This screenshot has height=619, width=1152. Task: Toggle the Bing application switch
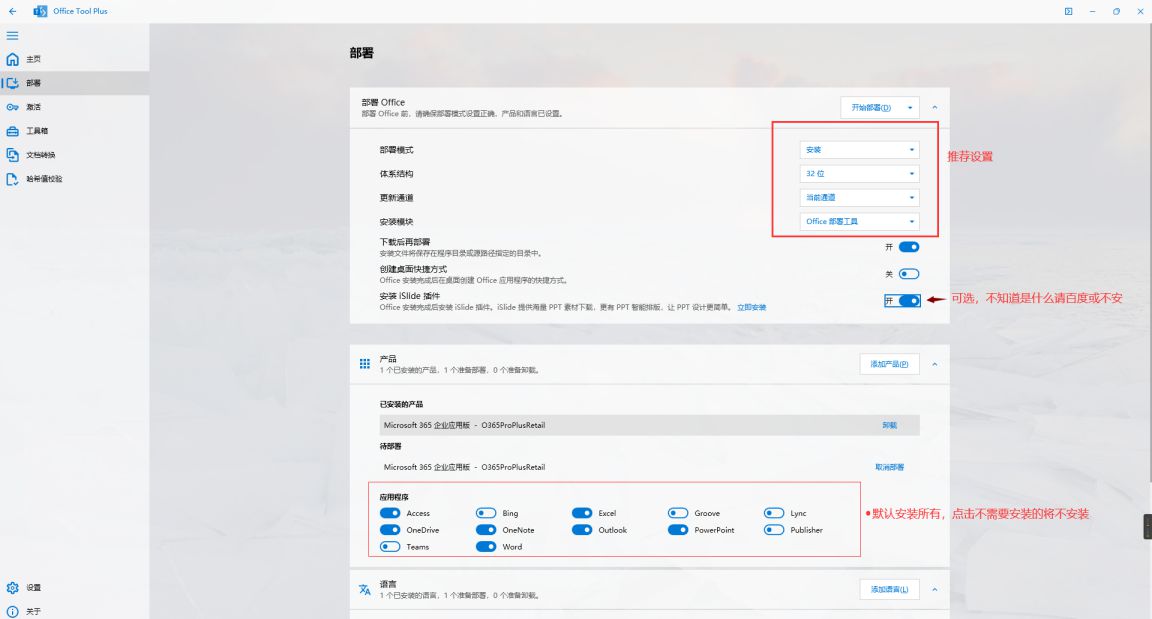click(486, 513)
